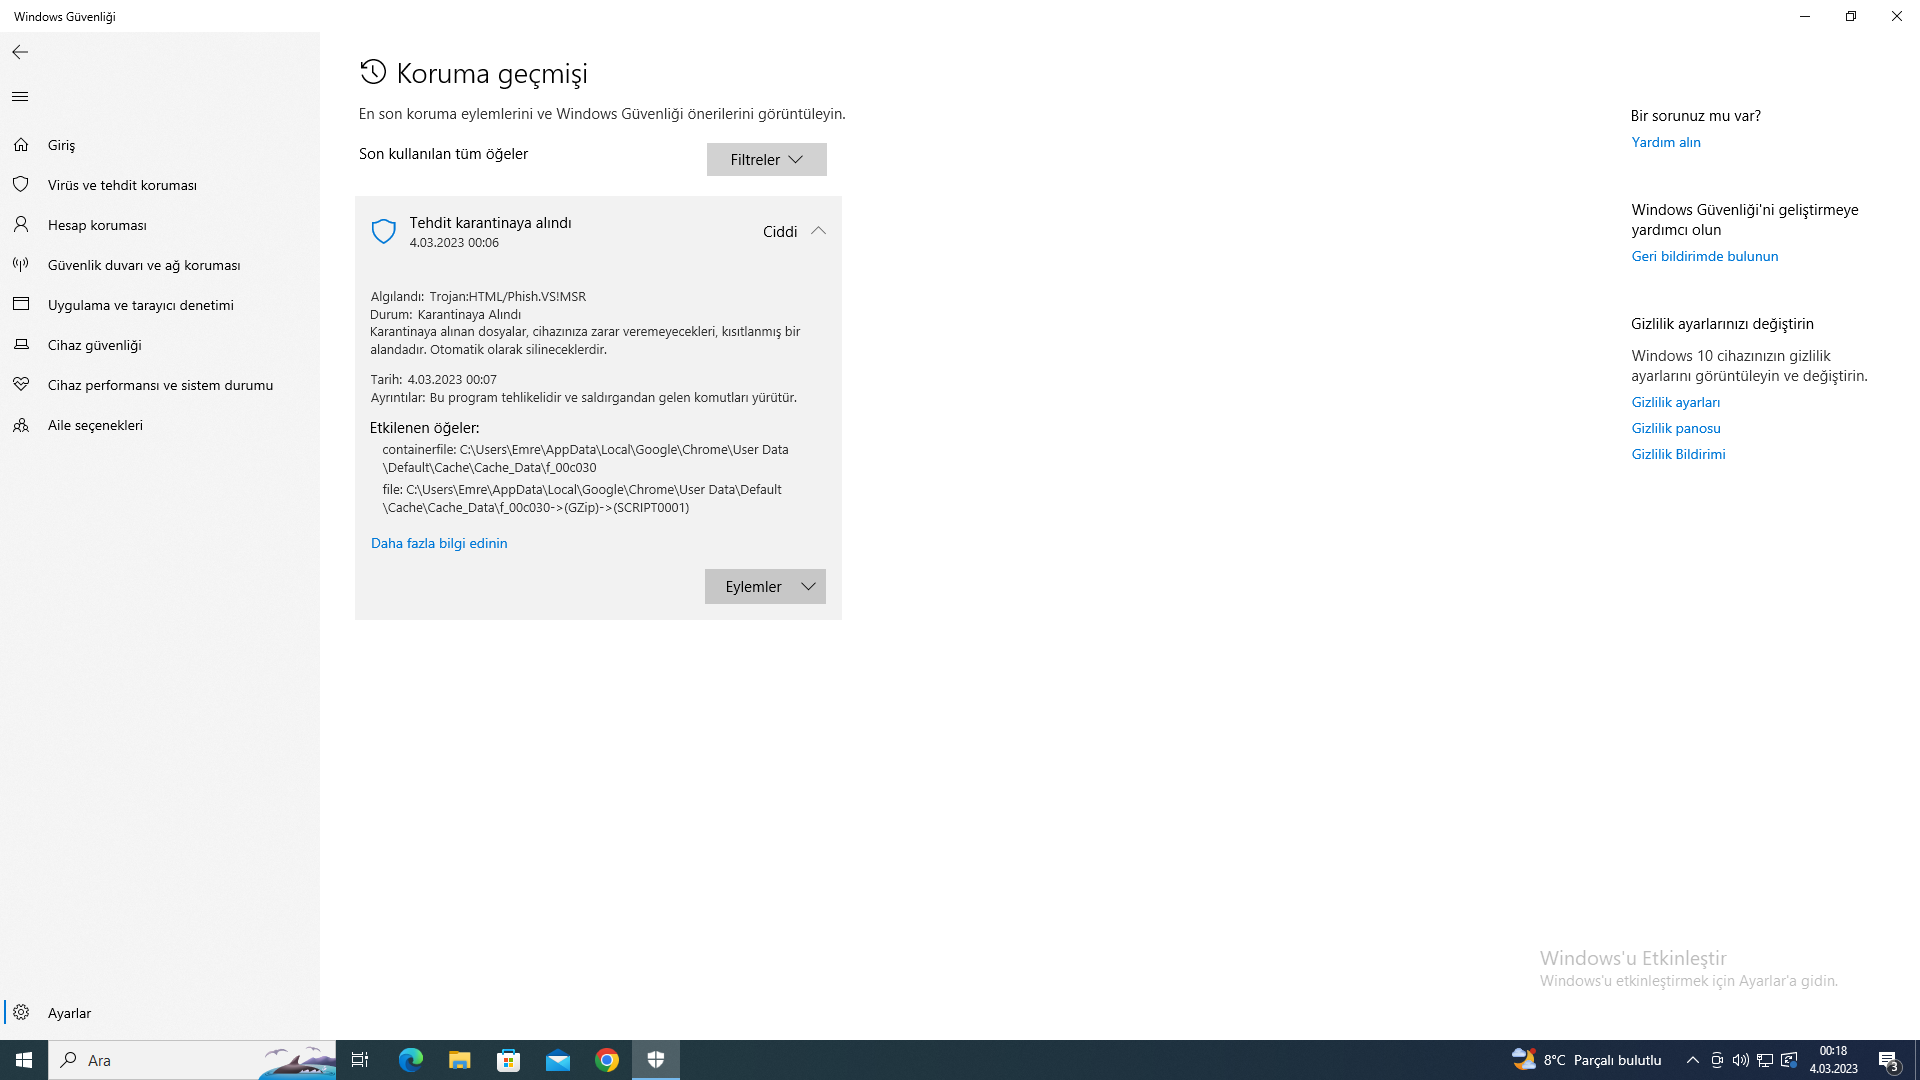Viewport: 1920px width, 1080px height.
Task: Open Uygulama ve tarayıcı denetimi
Action: tap(140, 304)
